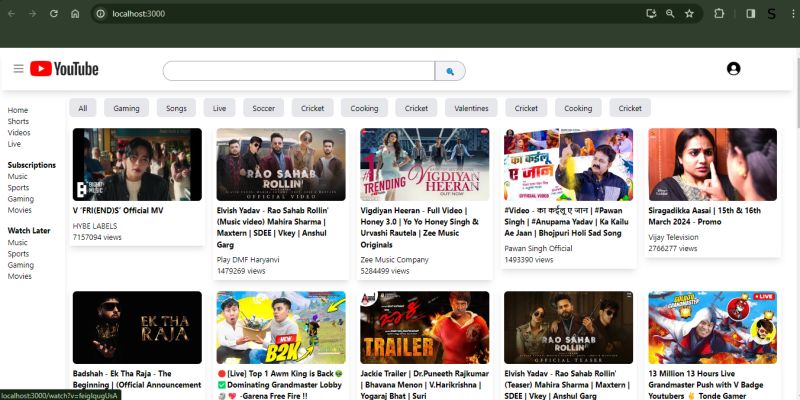Select the Soccer category chip
800x400 pixels.
(x=263, y=108)
